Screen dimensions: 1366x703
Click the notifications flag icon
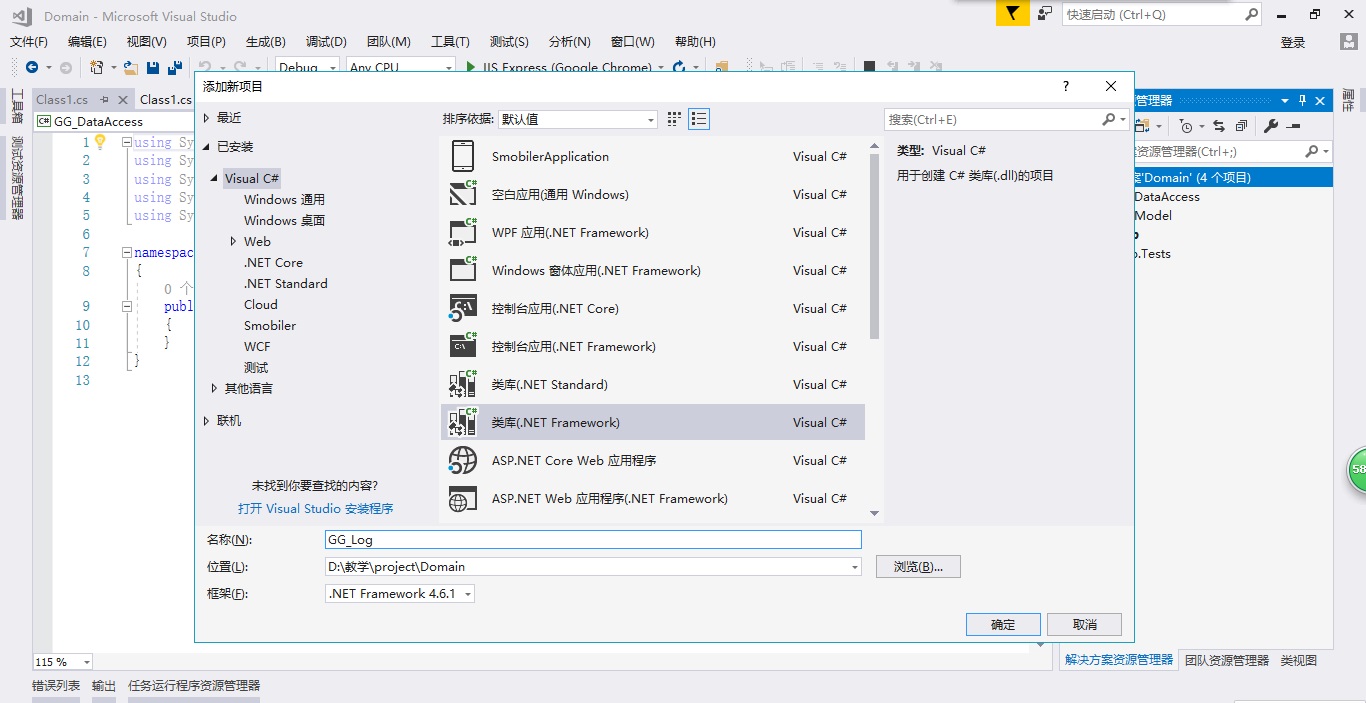(x=1012, y=14)
